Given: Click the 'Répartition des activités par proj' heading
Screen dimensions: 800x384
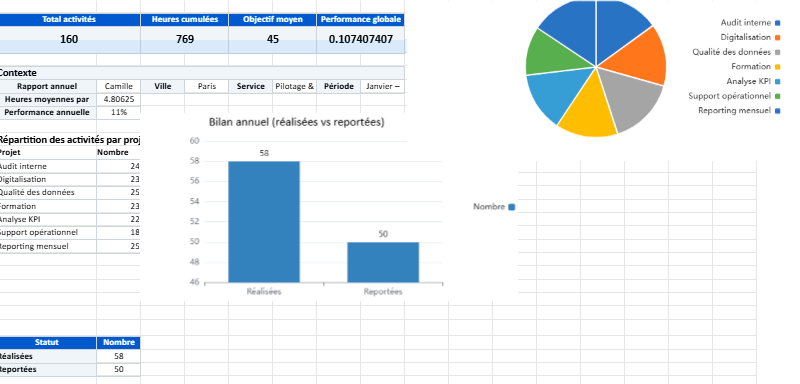Looking at the screenshot, I should [x=69, y=139].
